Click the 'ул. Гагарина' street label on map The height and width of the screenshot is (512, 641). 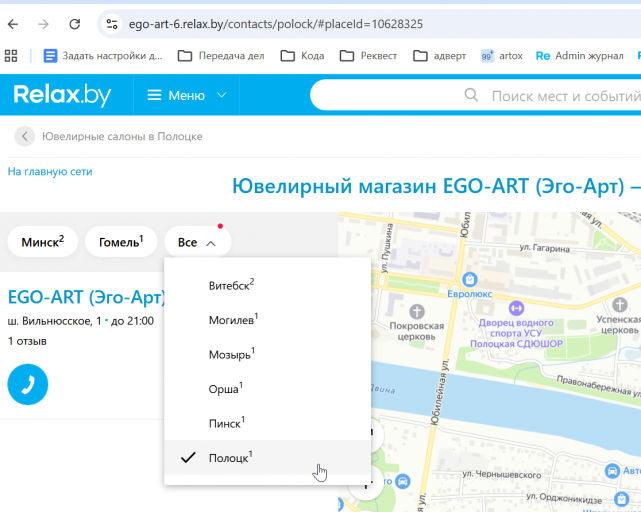[544, 248]
